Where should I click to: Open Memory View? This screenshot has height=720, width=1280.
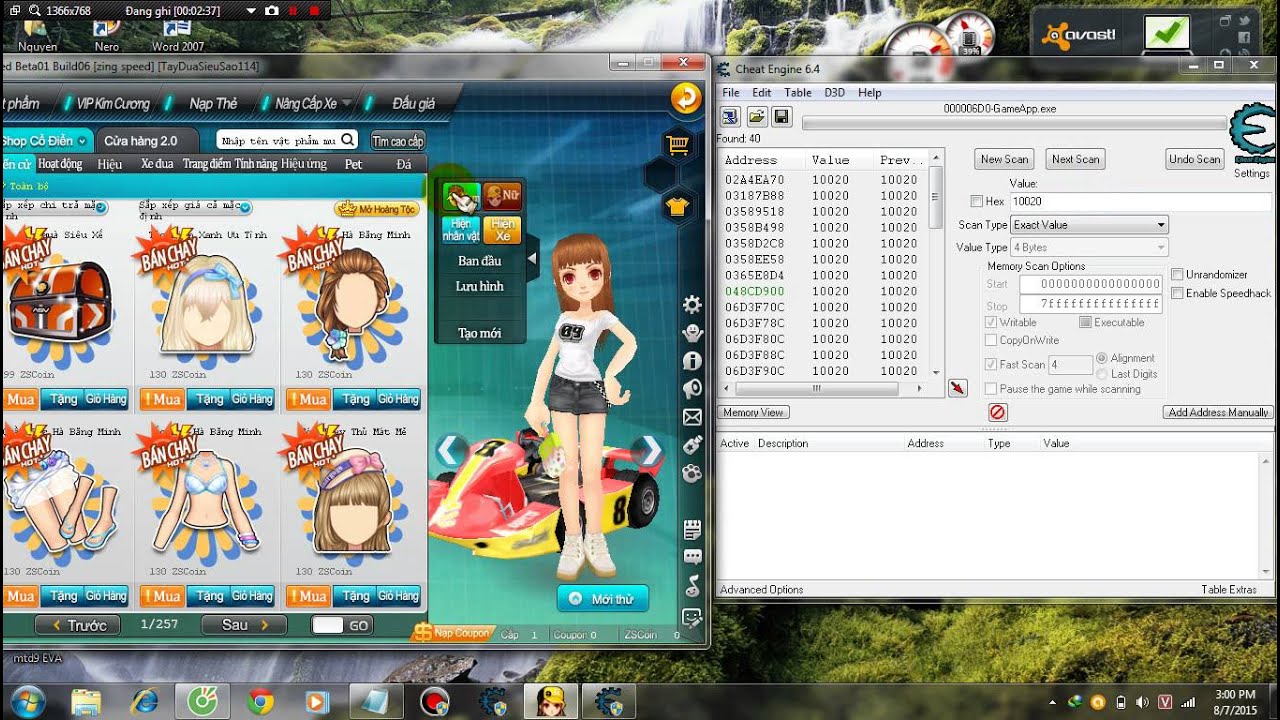pos(754,412)
